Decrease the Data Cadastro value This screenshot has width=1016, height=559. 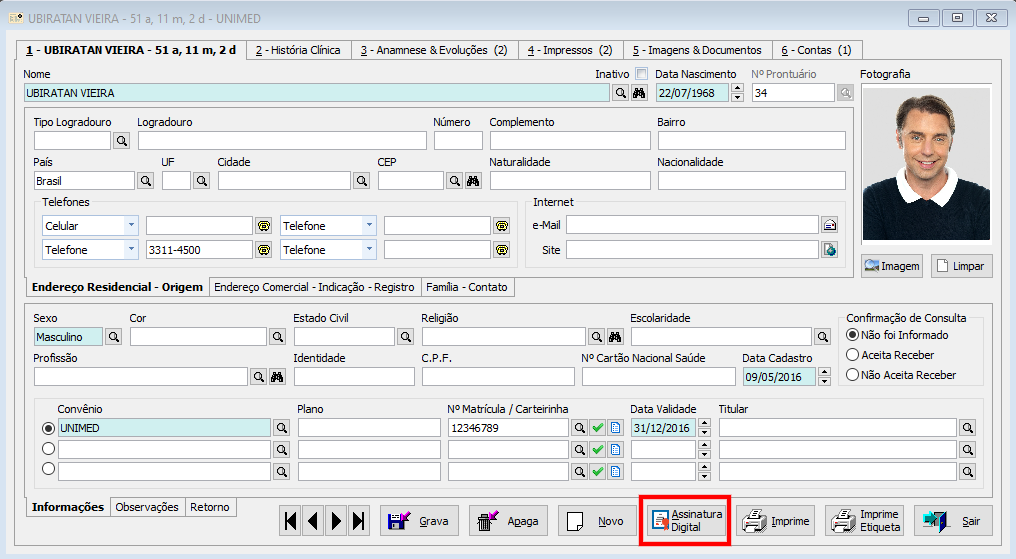click(824, 382)
